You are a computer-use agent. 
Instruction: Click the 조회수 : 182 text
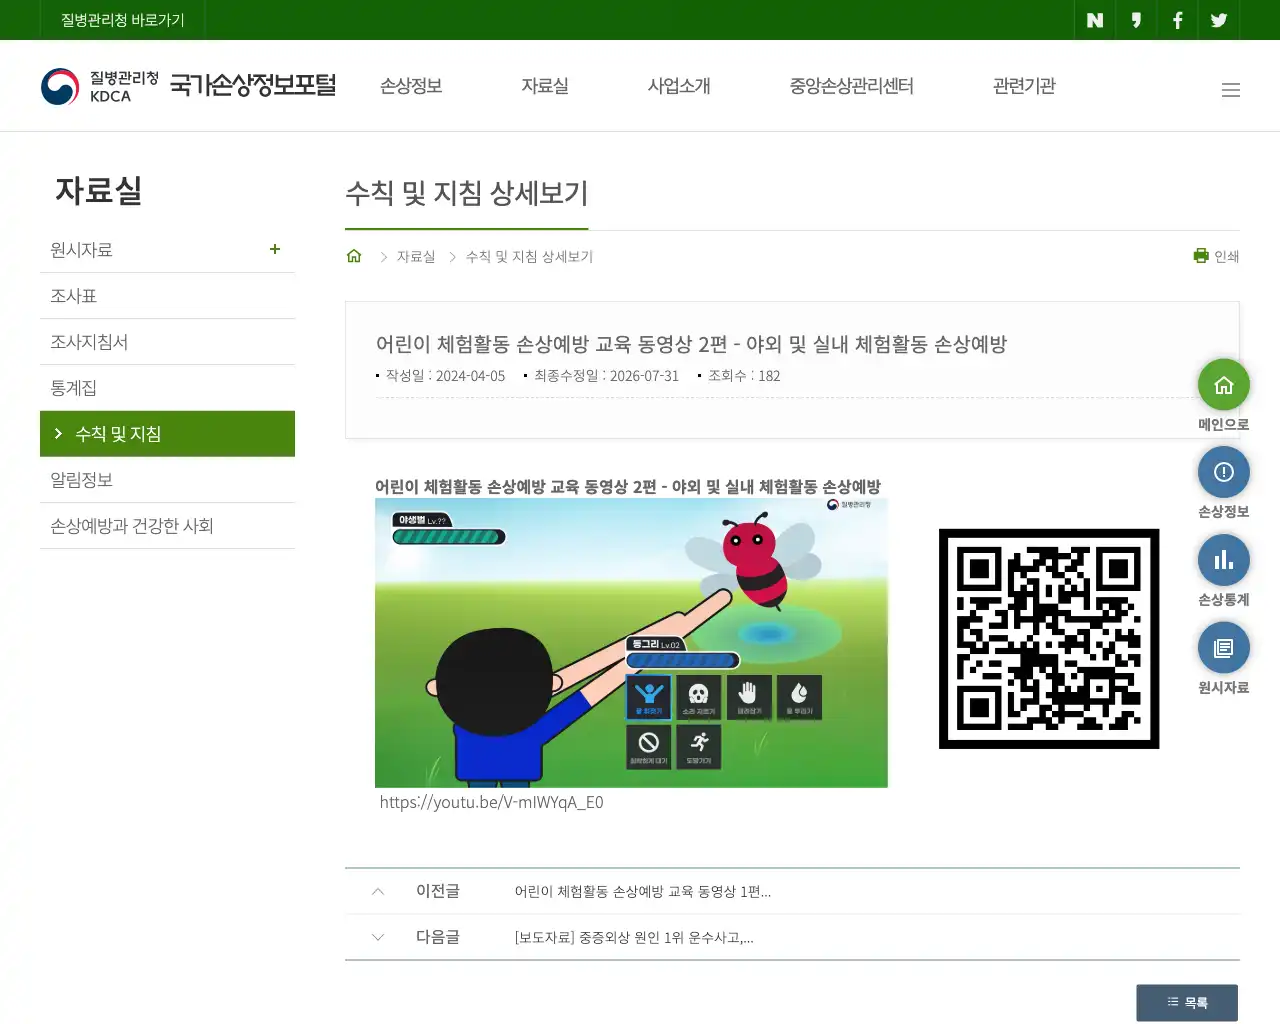pos(744,376)
